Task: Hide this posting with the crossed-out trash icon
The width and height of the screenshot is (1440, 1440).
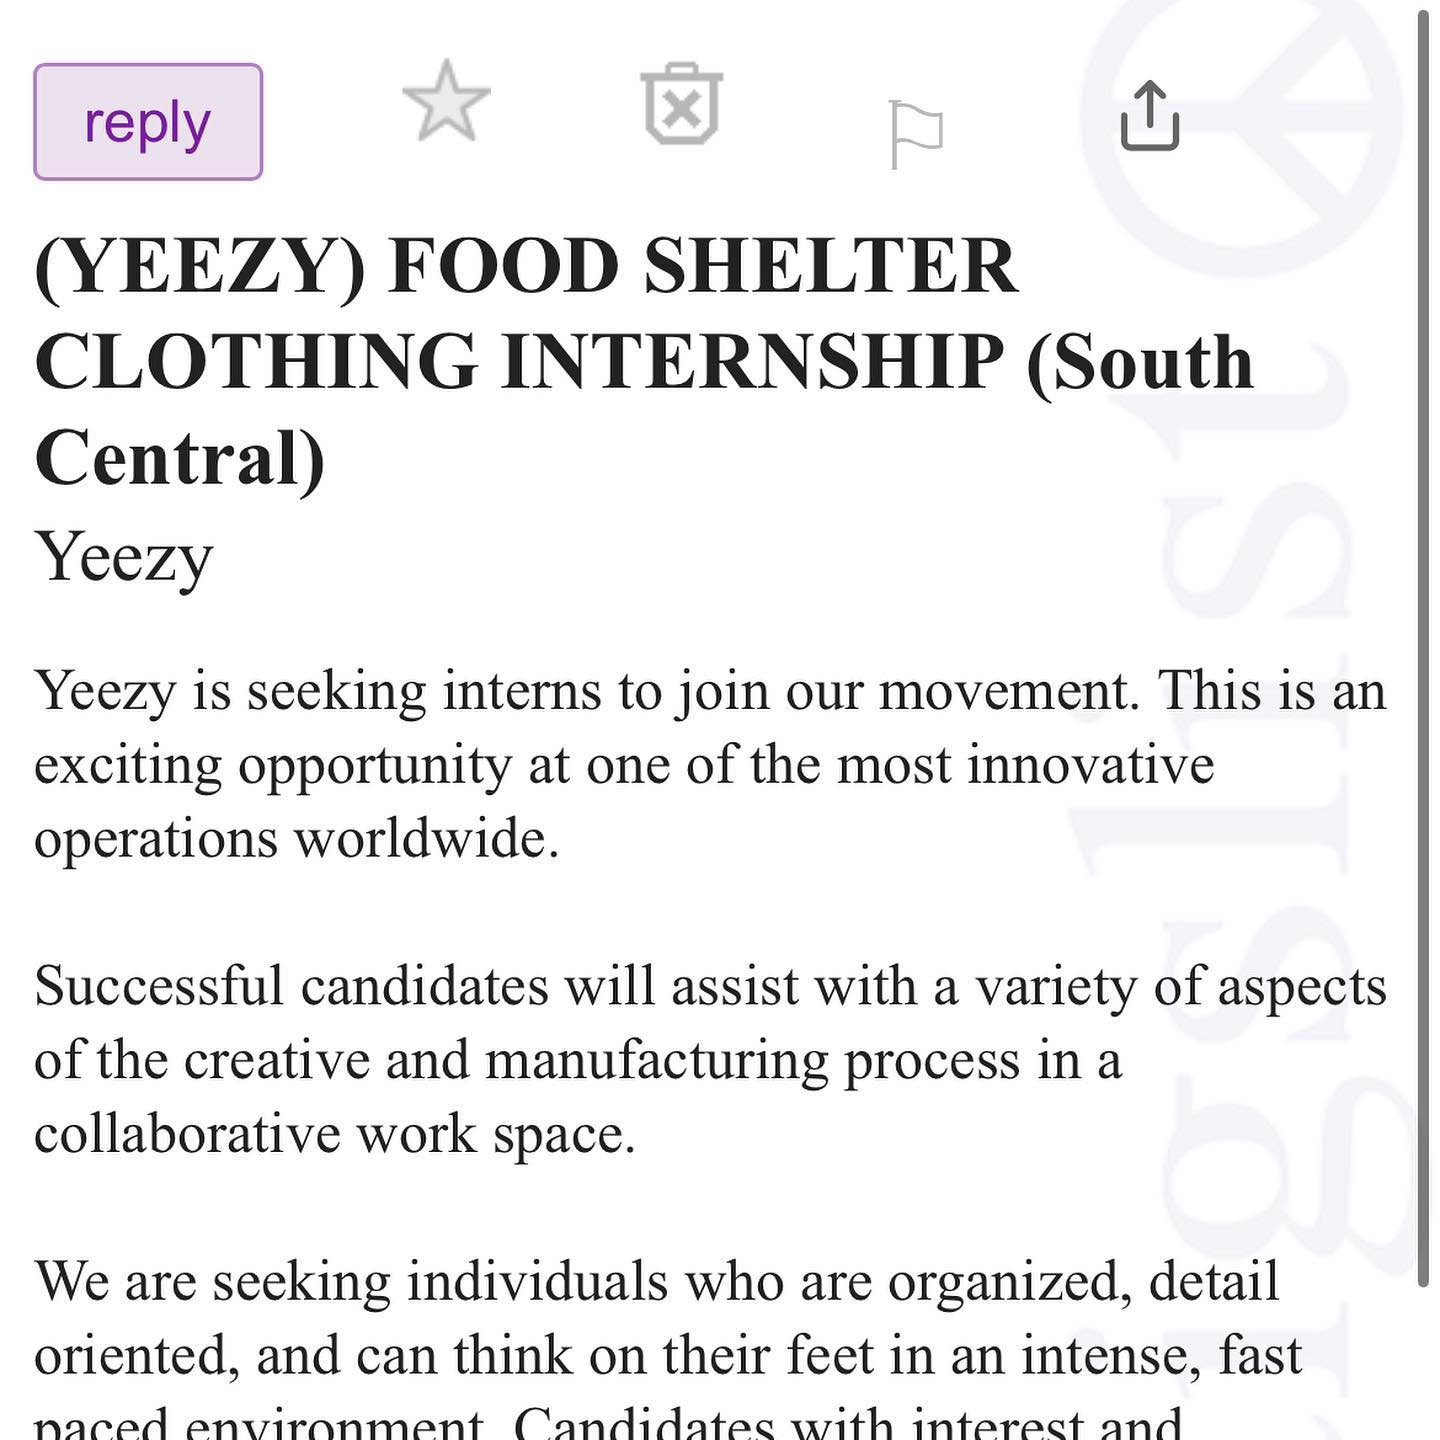Action: 682,104
